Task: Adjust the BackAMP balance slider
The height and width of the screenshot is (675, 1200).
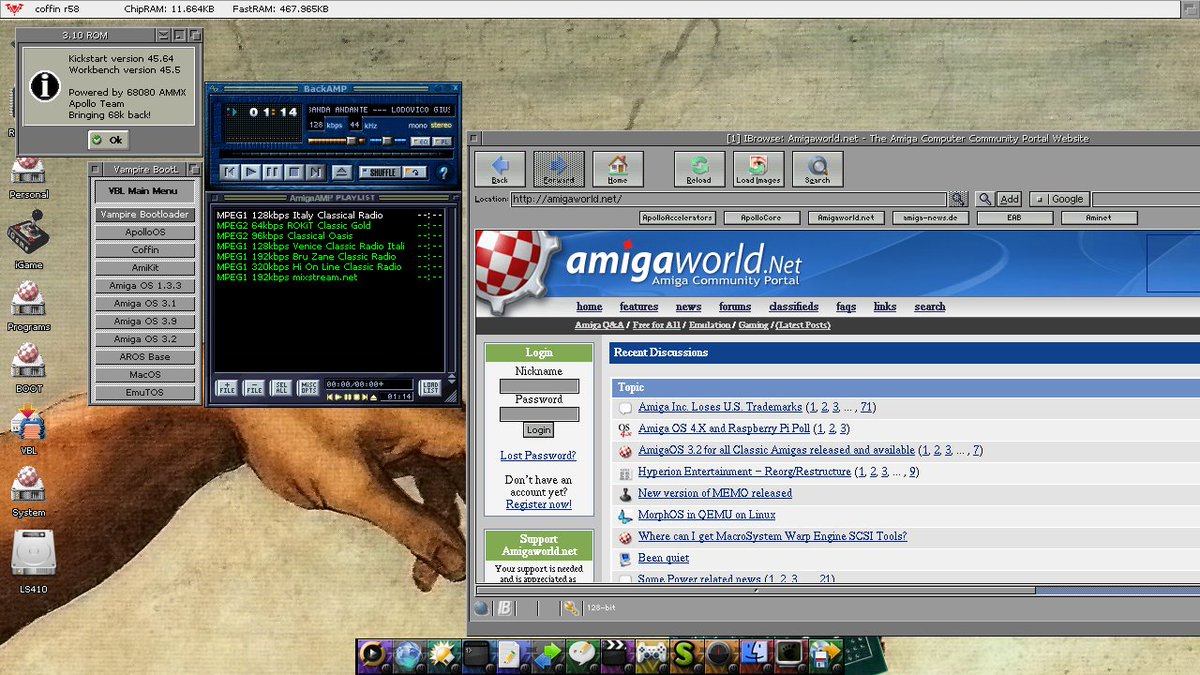Action: [x=387, y=141]
